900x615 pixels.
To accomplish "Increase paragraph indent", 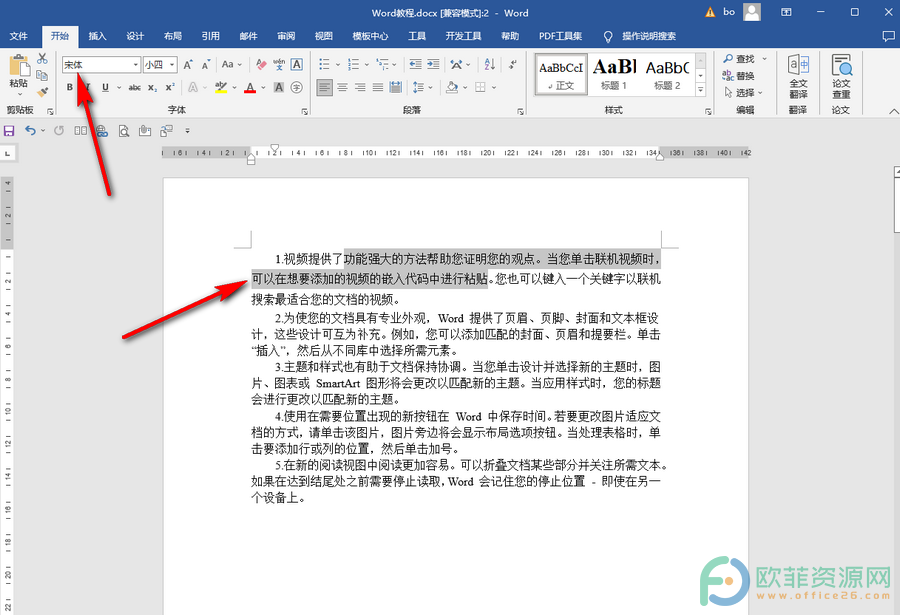I will click(x=433, y=64).
